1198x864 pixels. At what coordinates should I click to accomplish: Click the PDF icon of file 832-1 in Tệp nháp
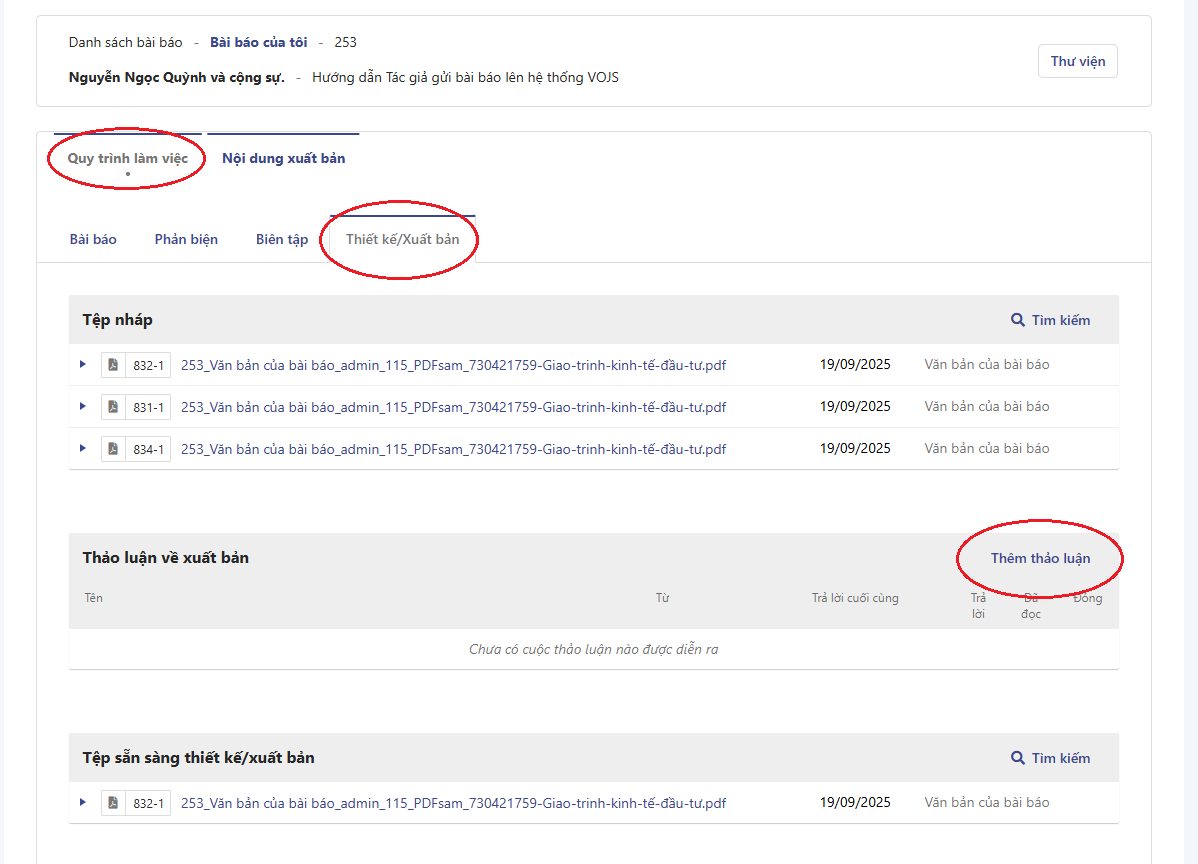(113, 365)
